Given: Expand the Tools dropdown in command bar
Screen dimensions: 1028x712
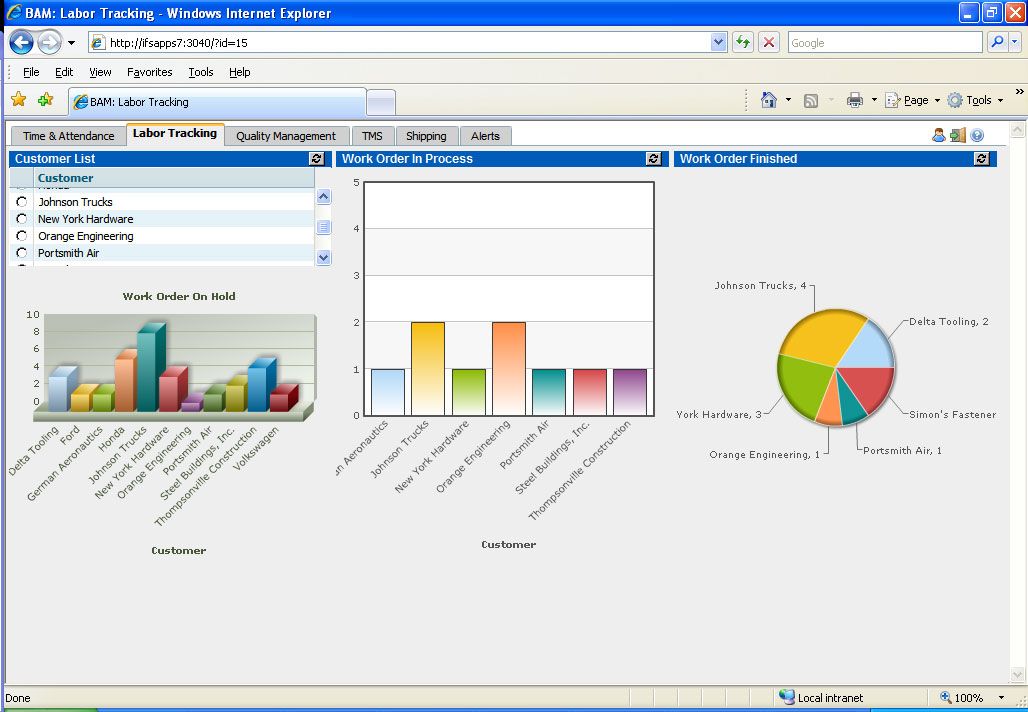Looking at the screenshot, I should (976, 100).
